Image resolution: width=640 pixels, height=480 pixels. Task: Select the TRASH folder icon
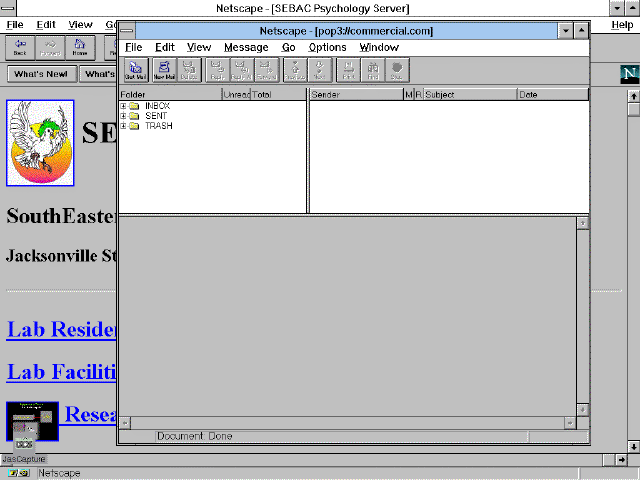[x=134, y=126]
